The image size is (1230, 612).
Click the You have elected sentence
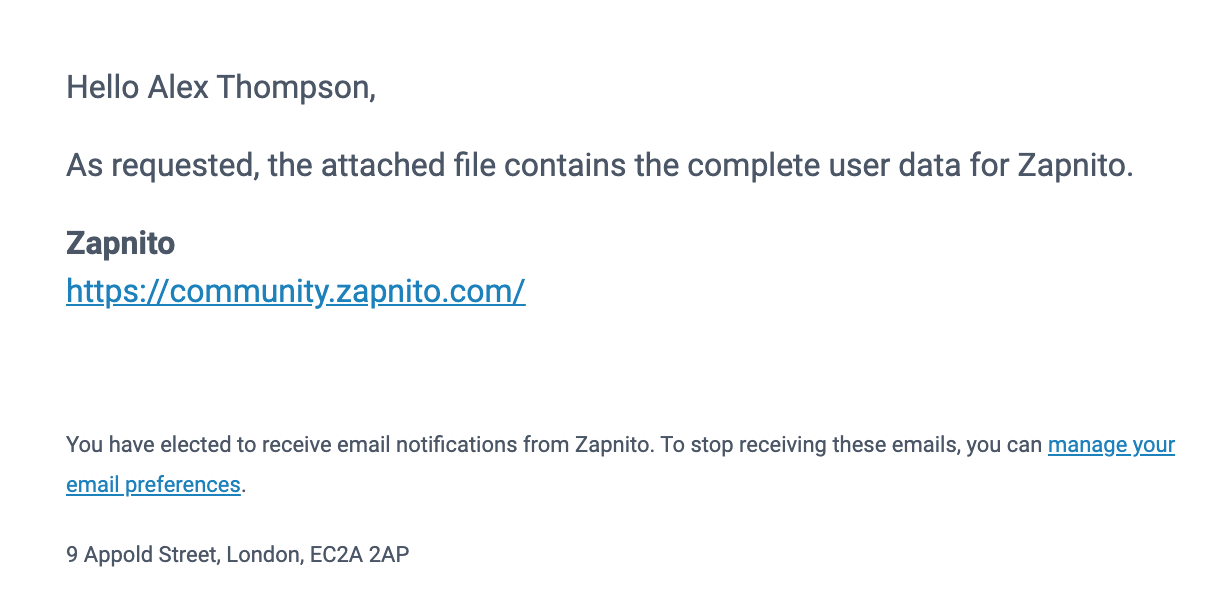360,445
